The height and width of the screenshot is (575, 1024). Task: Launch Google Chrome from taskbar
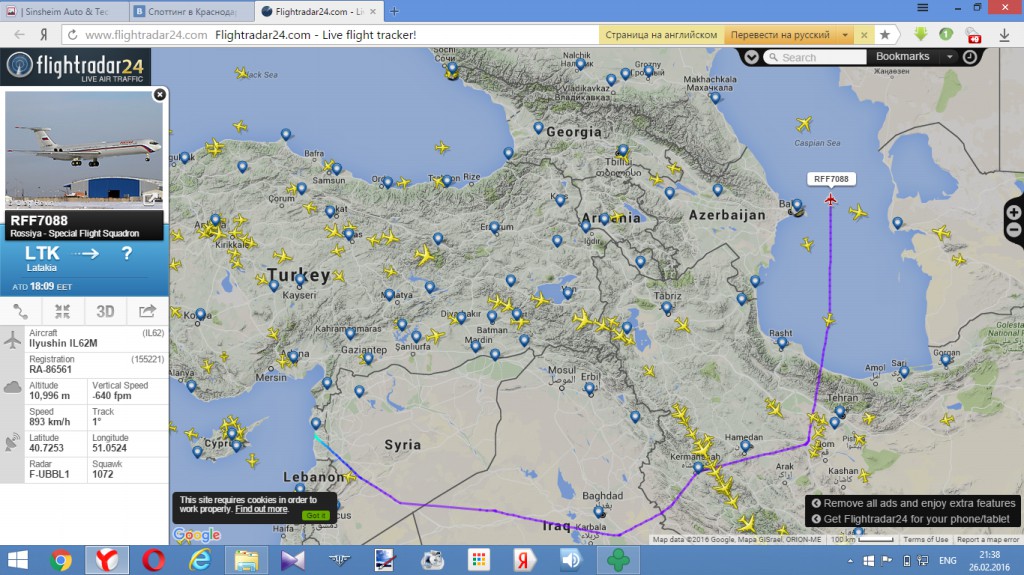click(60, 561)
